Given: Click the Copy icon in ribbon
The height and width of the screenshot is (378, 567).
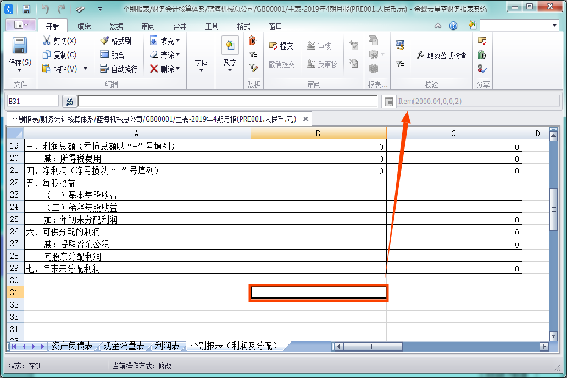Looking at the screenshot, I should 46,55.
